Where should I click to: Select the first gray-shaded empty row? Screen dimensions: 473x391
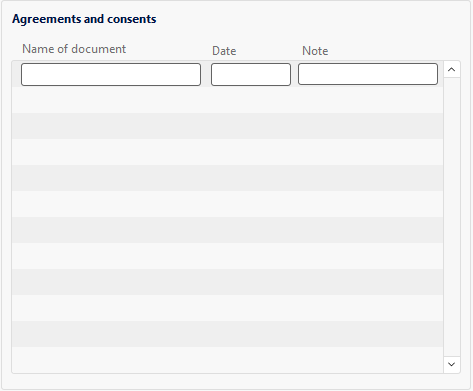(x=227, y=126)
